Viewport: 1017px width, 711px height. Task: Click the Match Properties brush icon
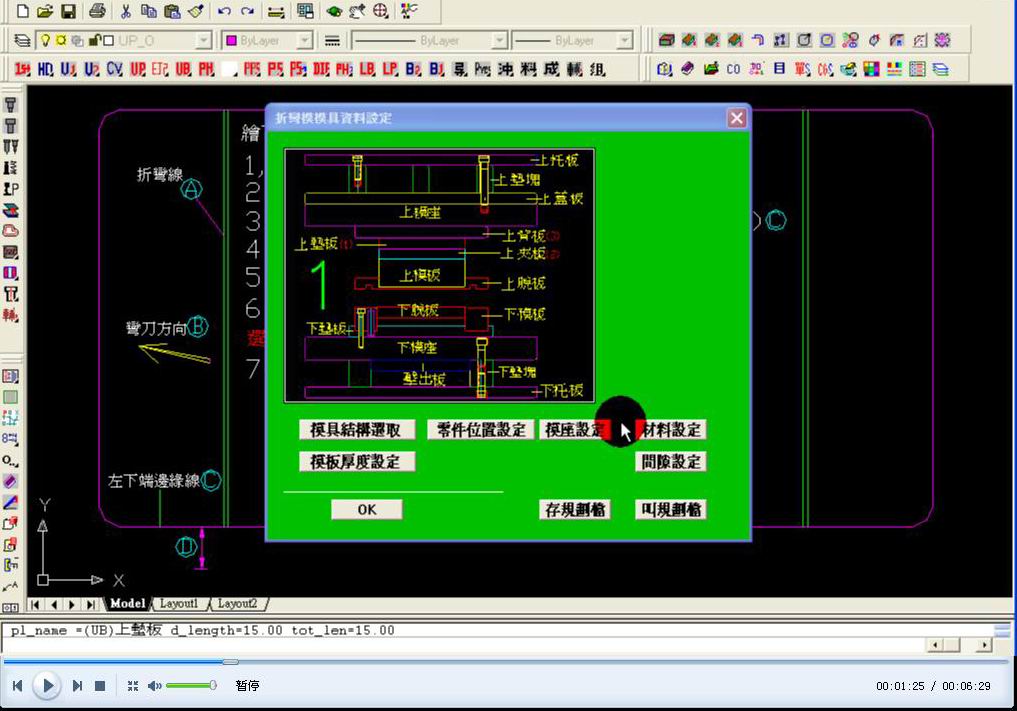(195, 11)
